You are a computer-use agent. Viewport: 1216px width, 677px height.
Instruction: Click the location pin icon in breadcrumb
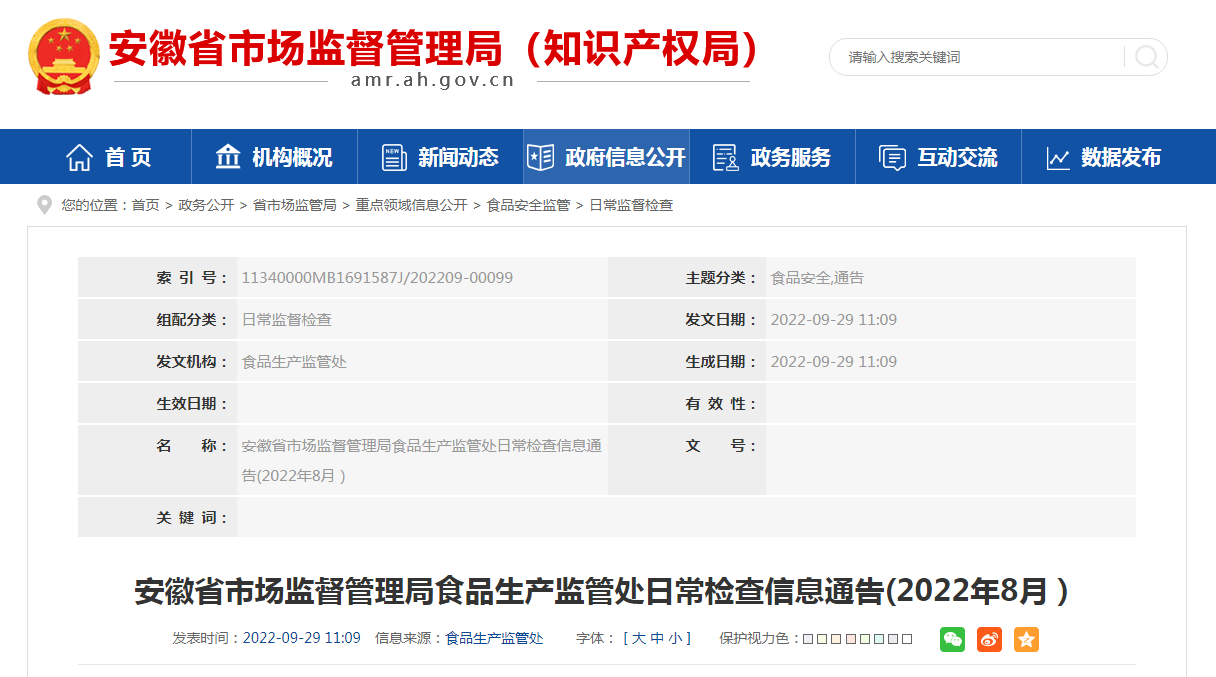pos(44,205)
